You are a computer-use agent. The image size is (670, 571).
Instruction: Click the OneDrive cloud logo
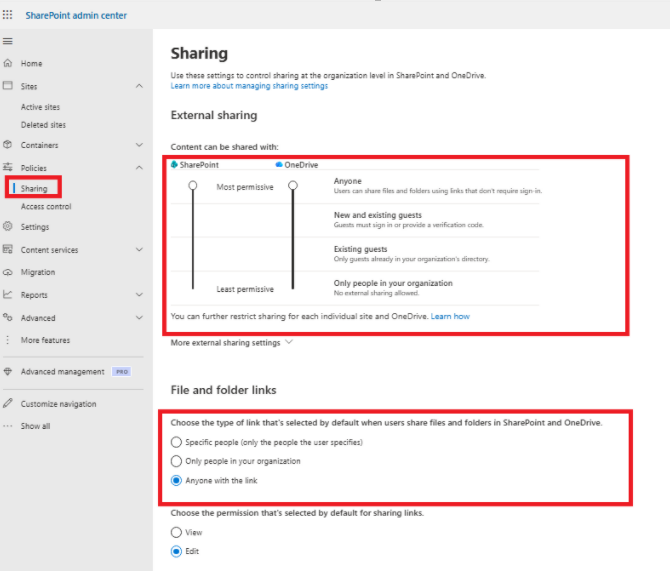(279, 165)
